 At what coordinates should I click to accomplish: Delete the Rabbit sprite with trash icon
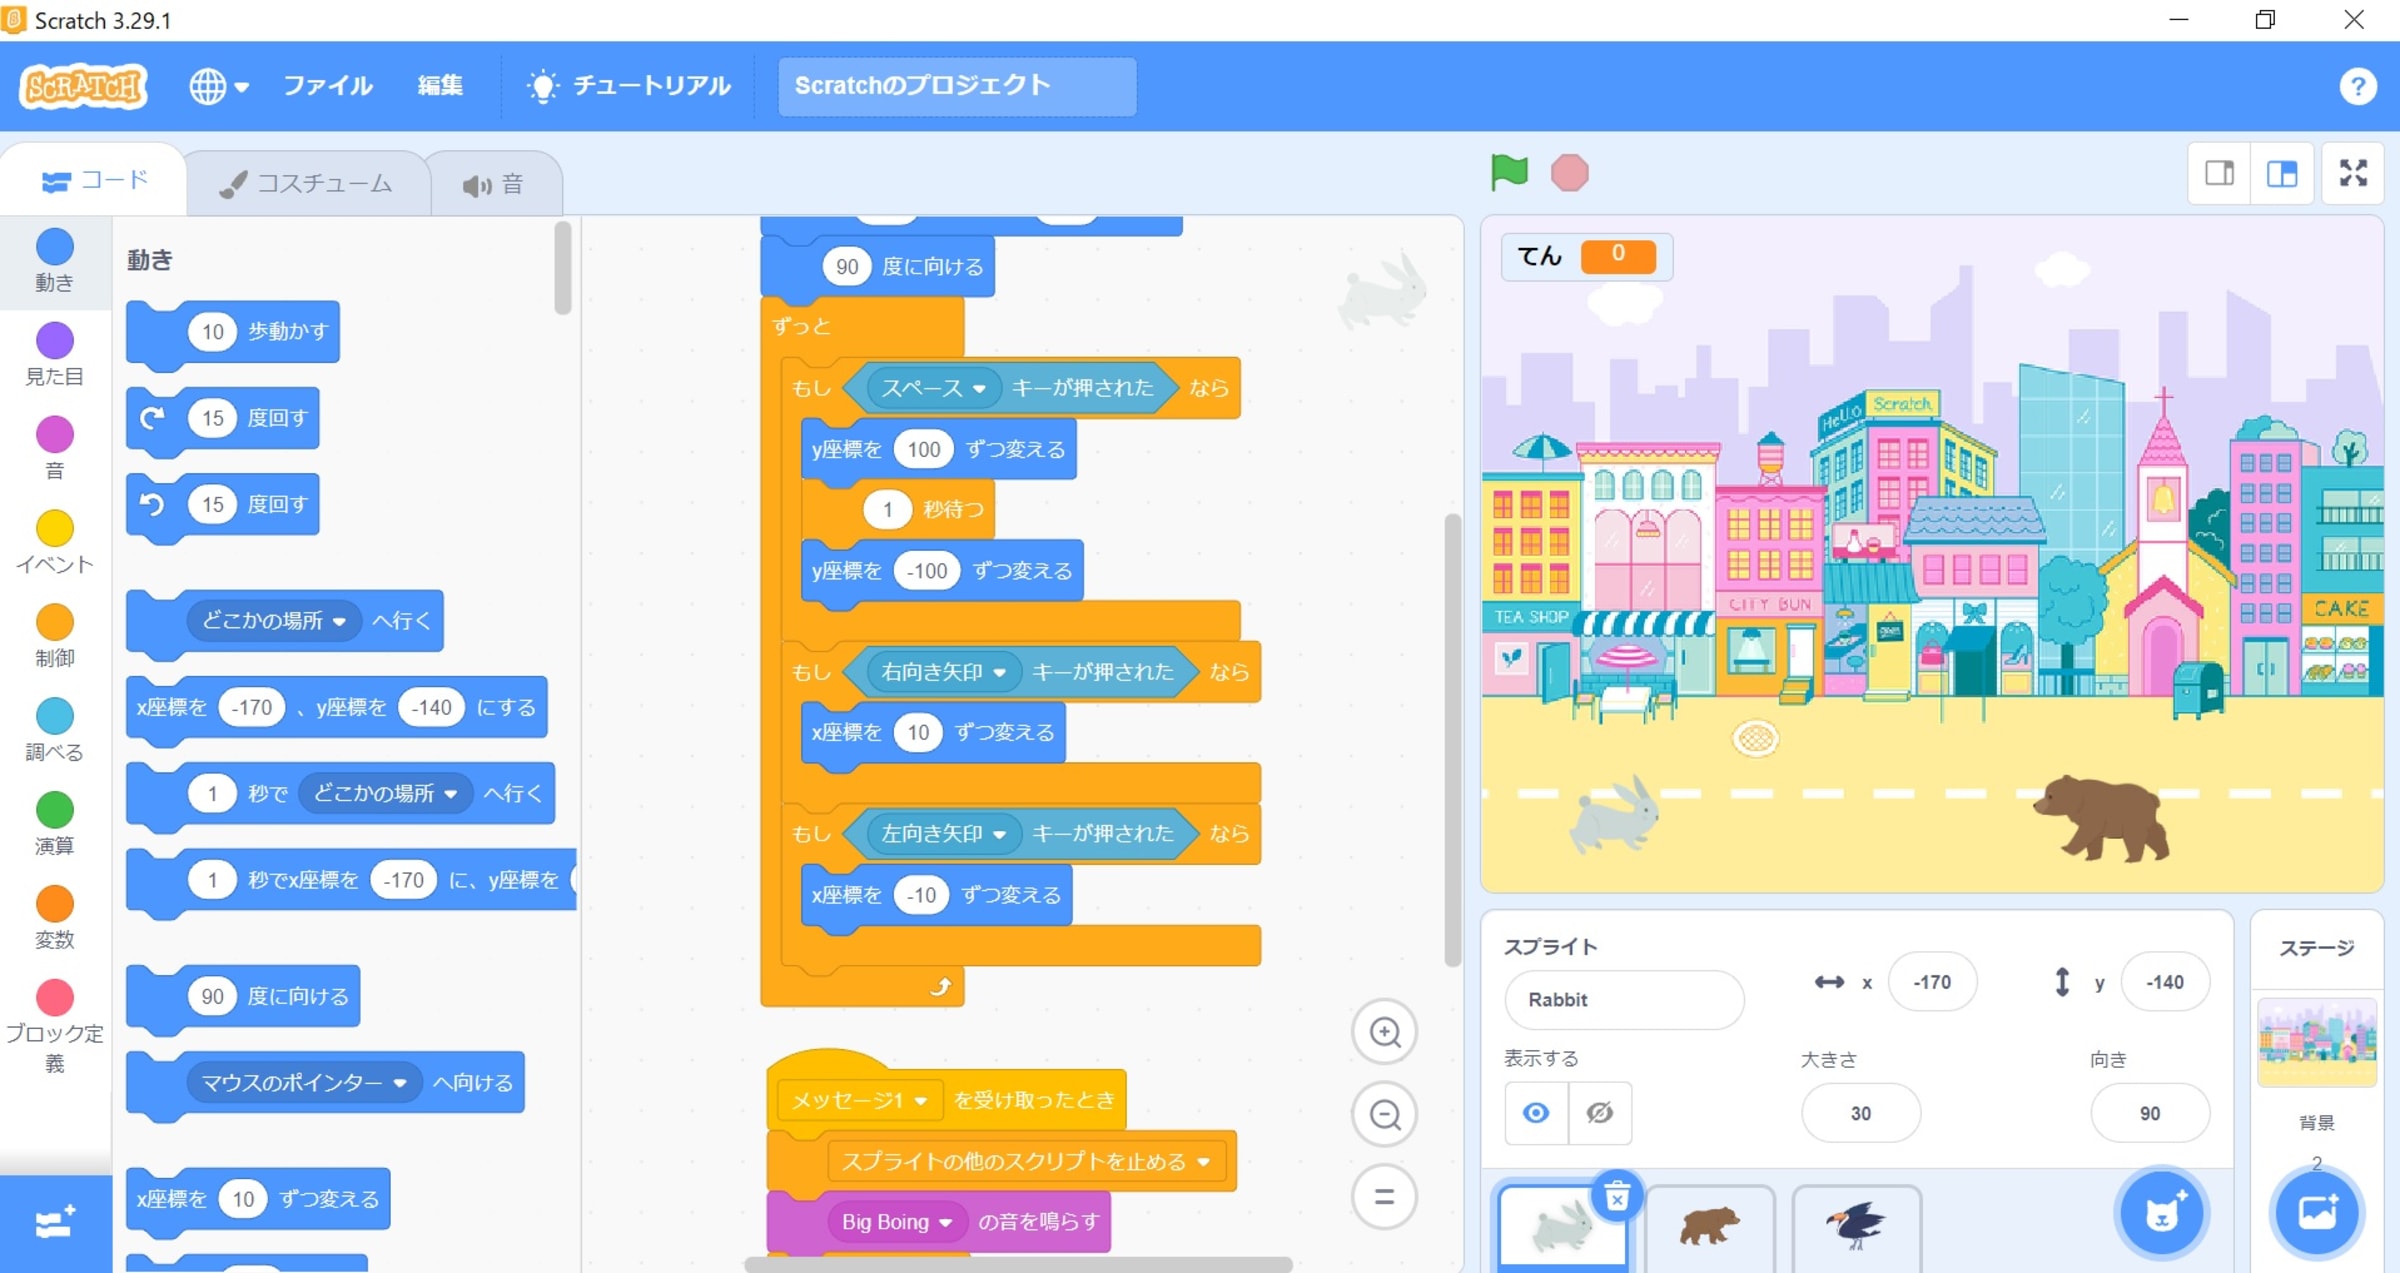click(x=1616, y=1196)
